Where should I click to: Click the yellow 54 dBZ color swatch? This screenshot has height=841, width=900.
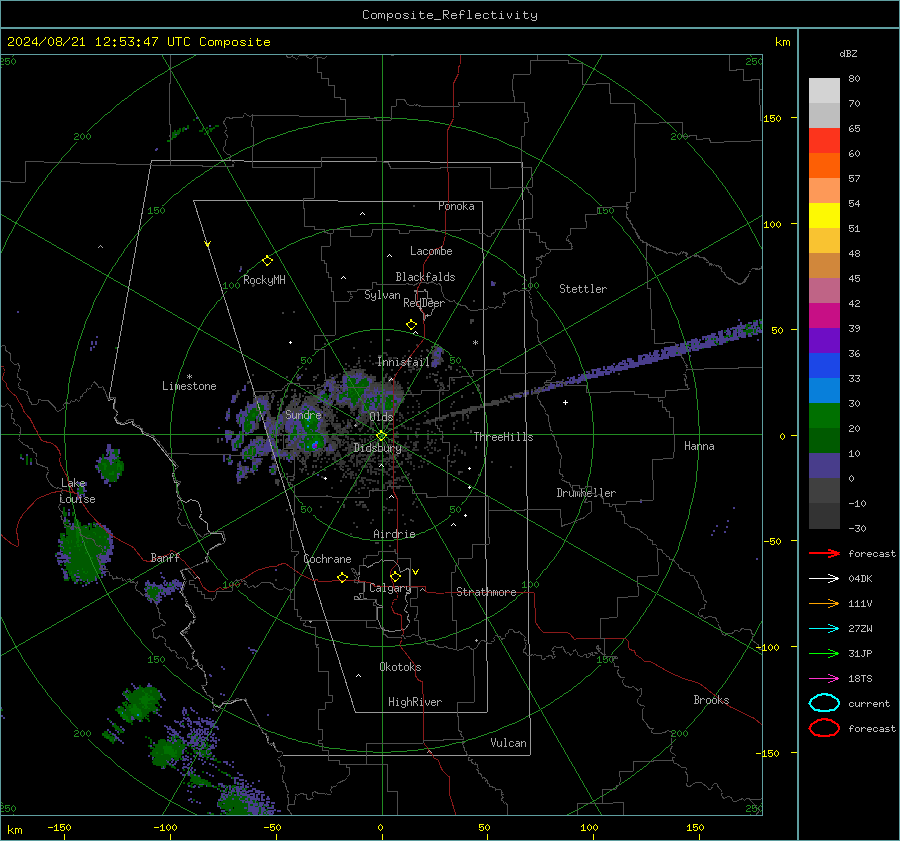824,215
